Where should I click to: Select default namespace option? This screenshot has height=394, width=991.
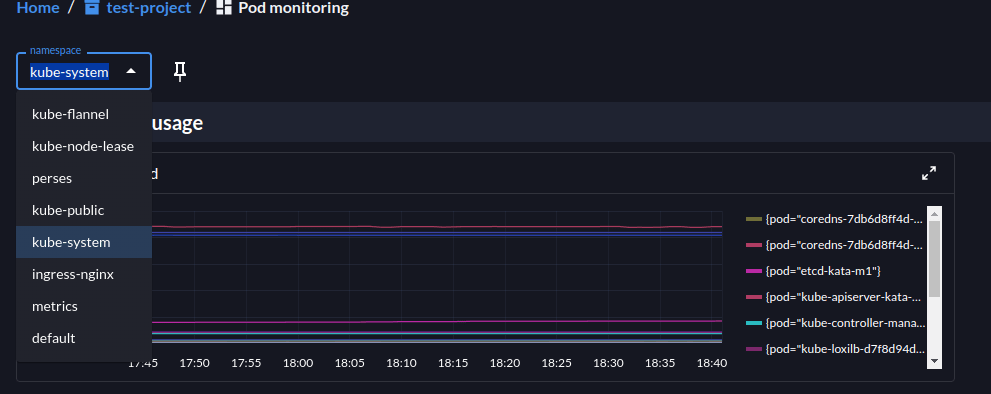[84, 338]
